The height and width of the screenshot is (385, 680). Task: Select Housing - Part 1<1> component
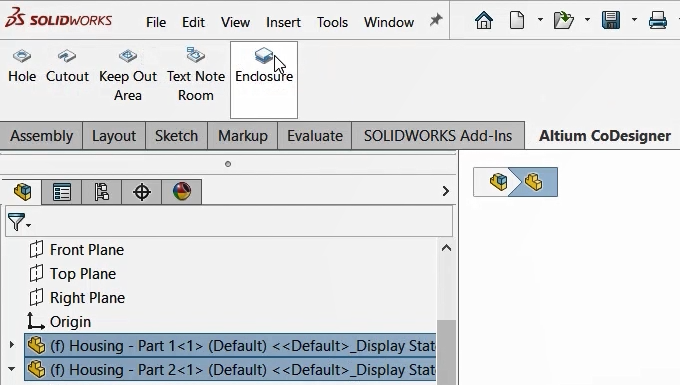click(230, 346)
